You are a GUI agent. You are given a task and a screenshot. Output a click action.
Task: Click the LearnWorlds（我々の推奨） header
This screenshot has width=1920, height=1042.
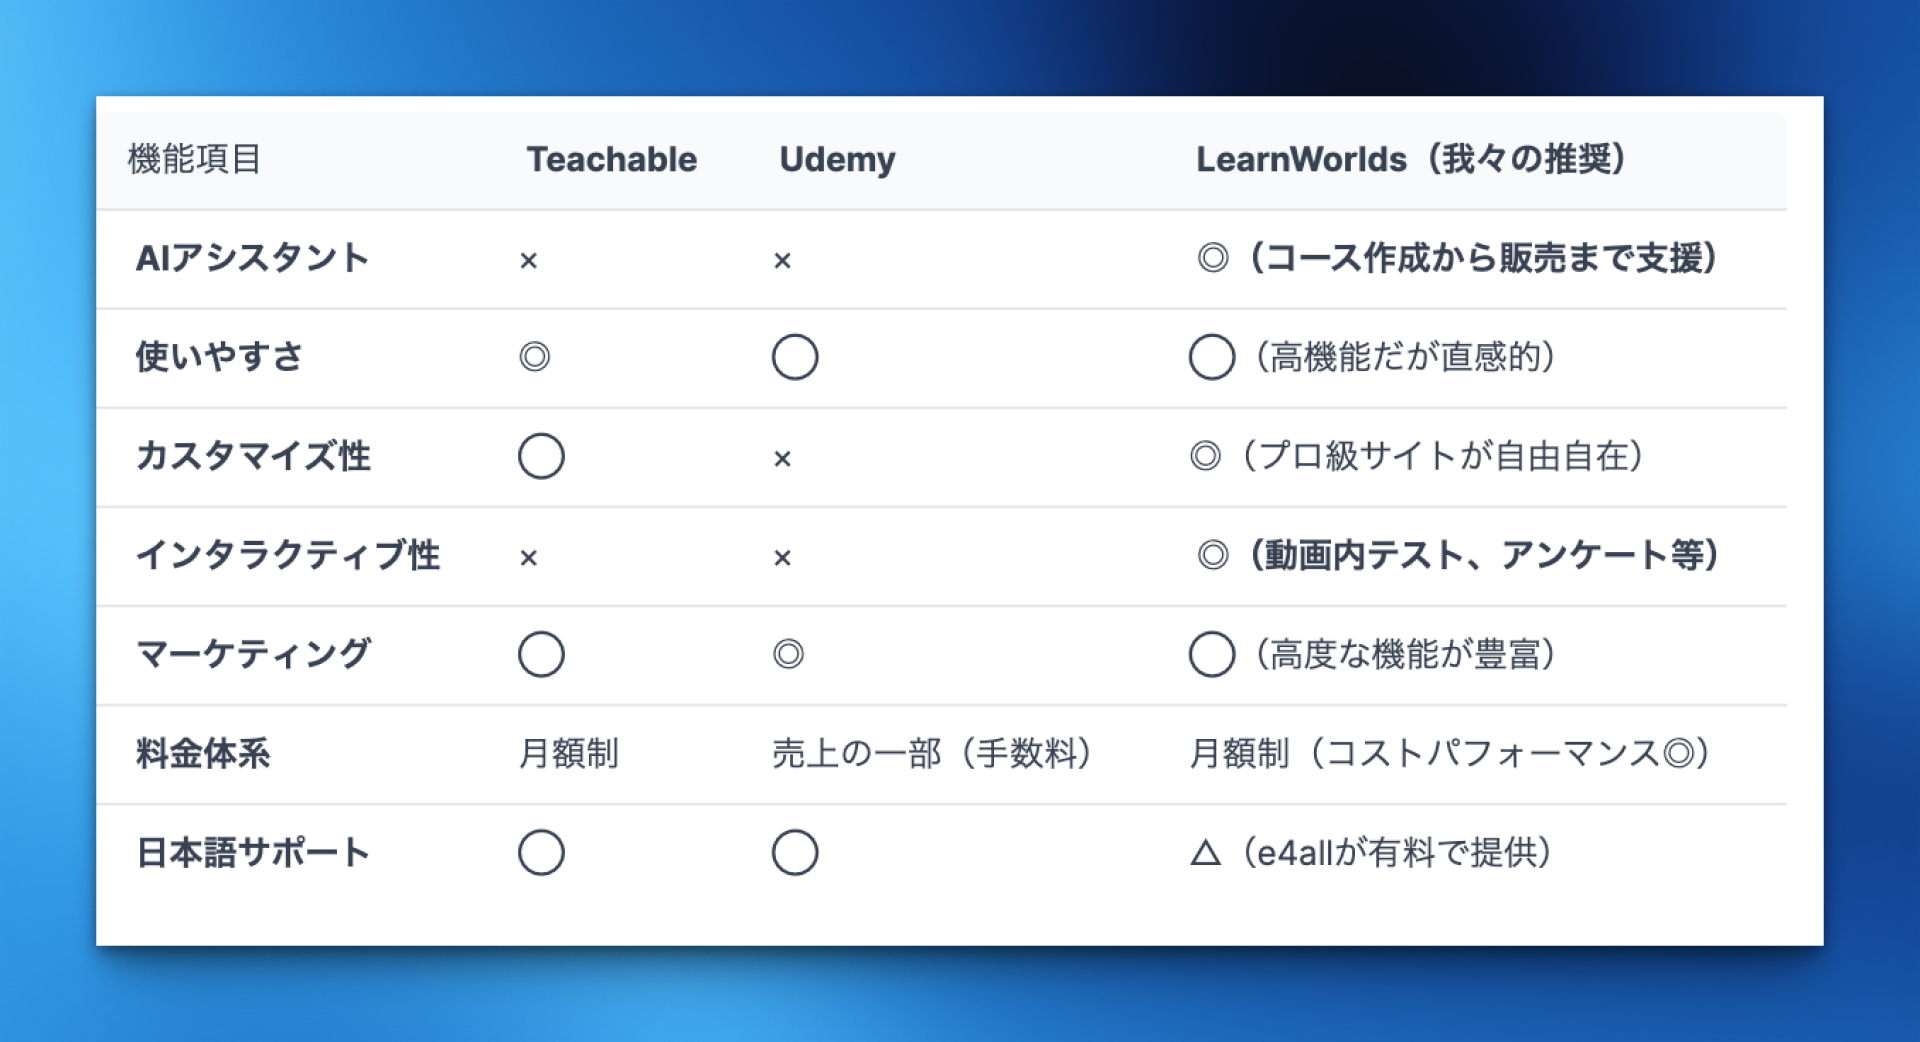tap(1411, 159)
